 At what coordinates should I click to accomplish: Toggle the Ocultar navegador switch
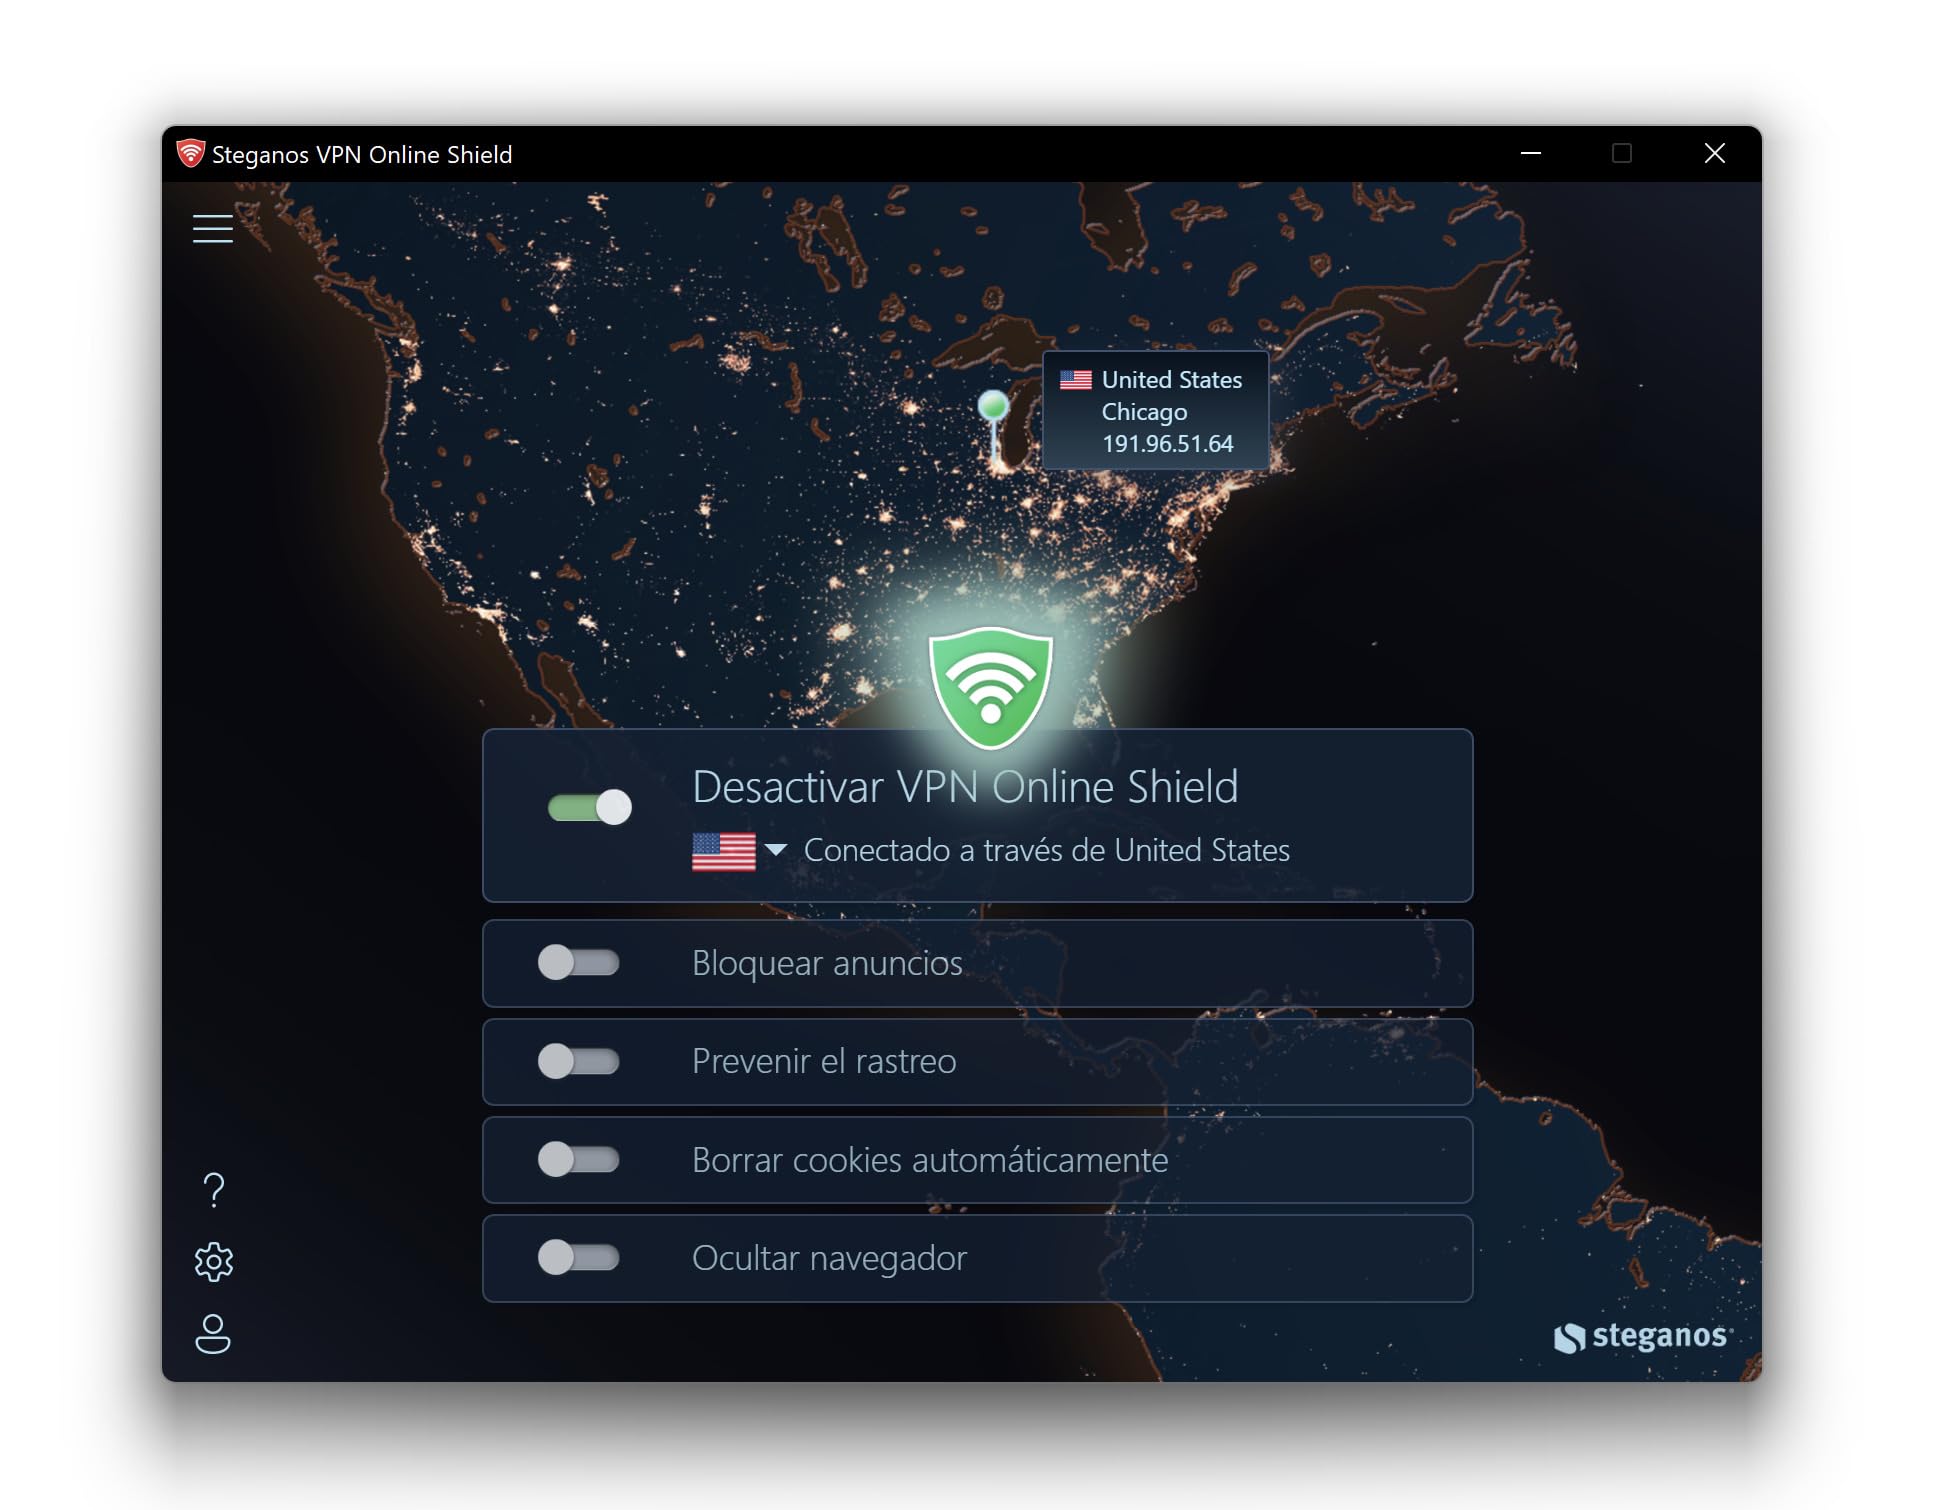(x=578, y=1257)
